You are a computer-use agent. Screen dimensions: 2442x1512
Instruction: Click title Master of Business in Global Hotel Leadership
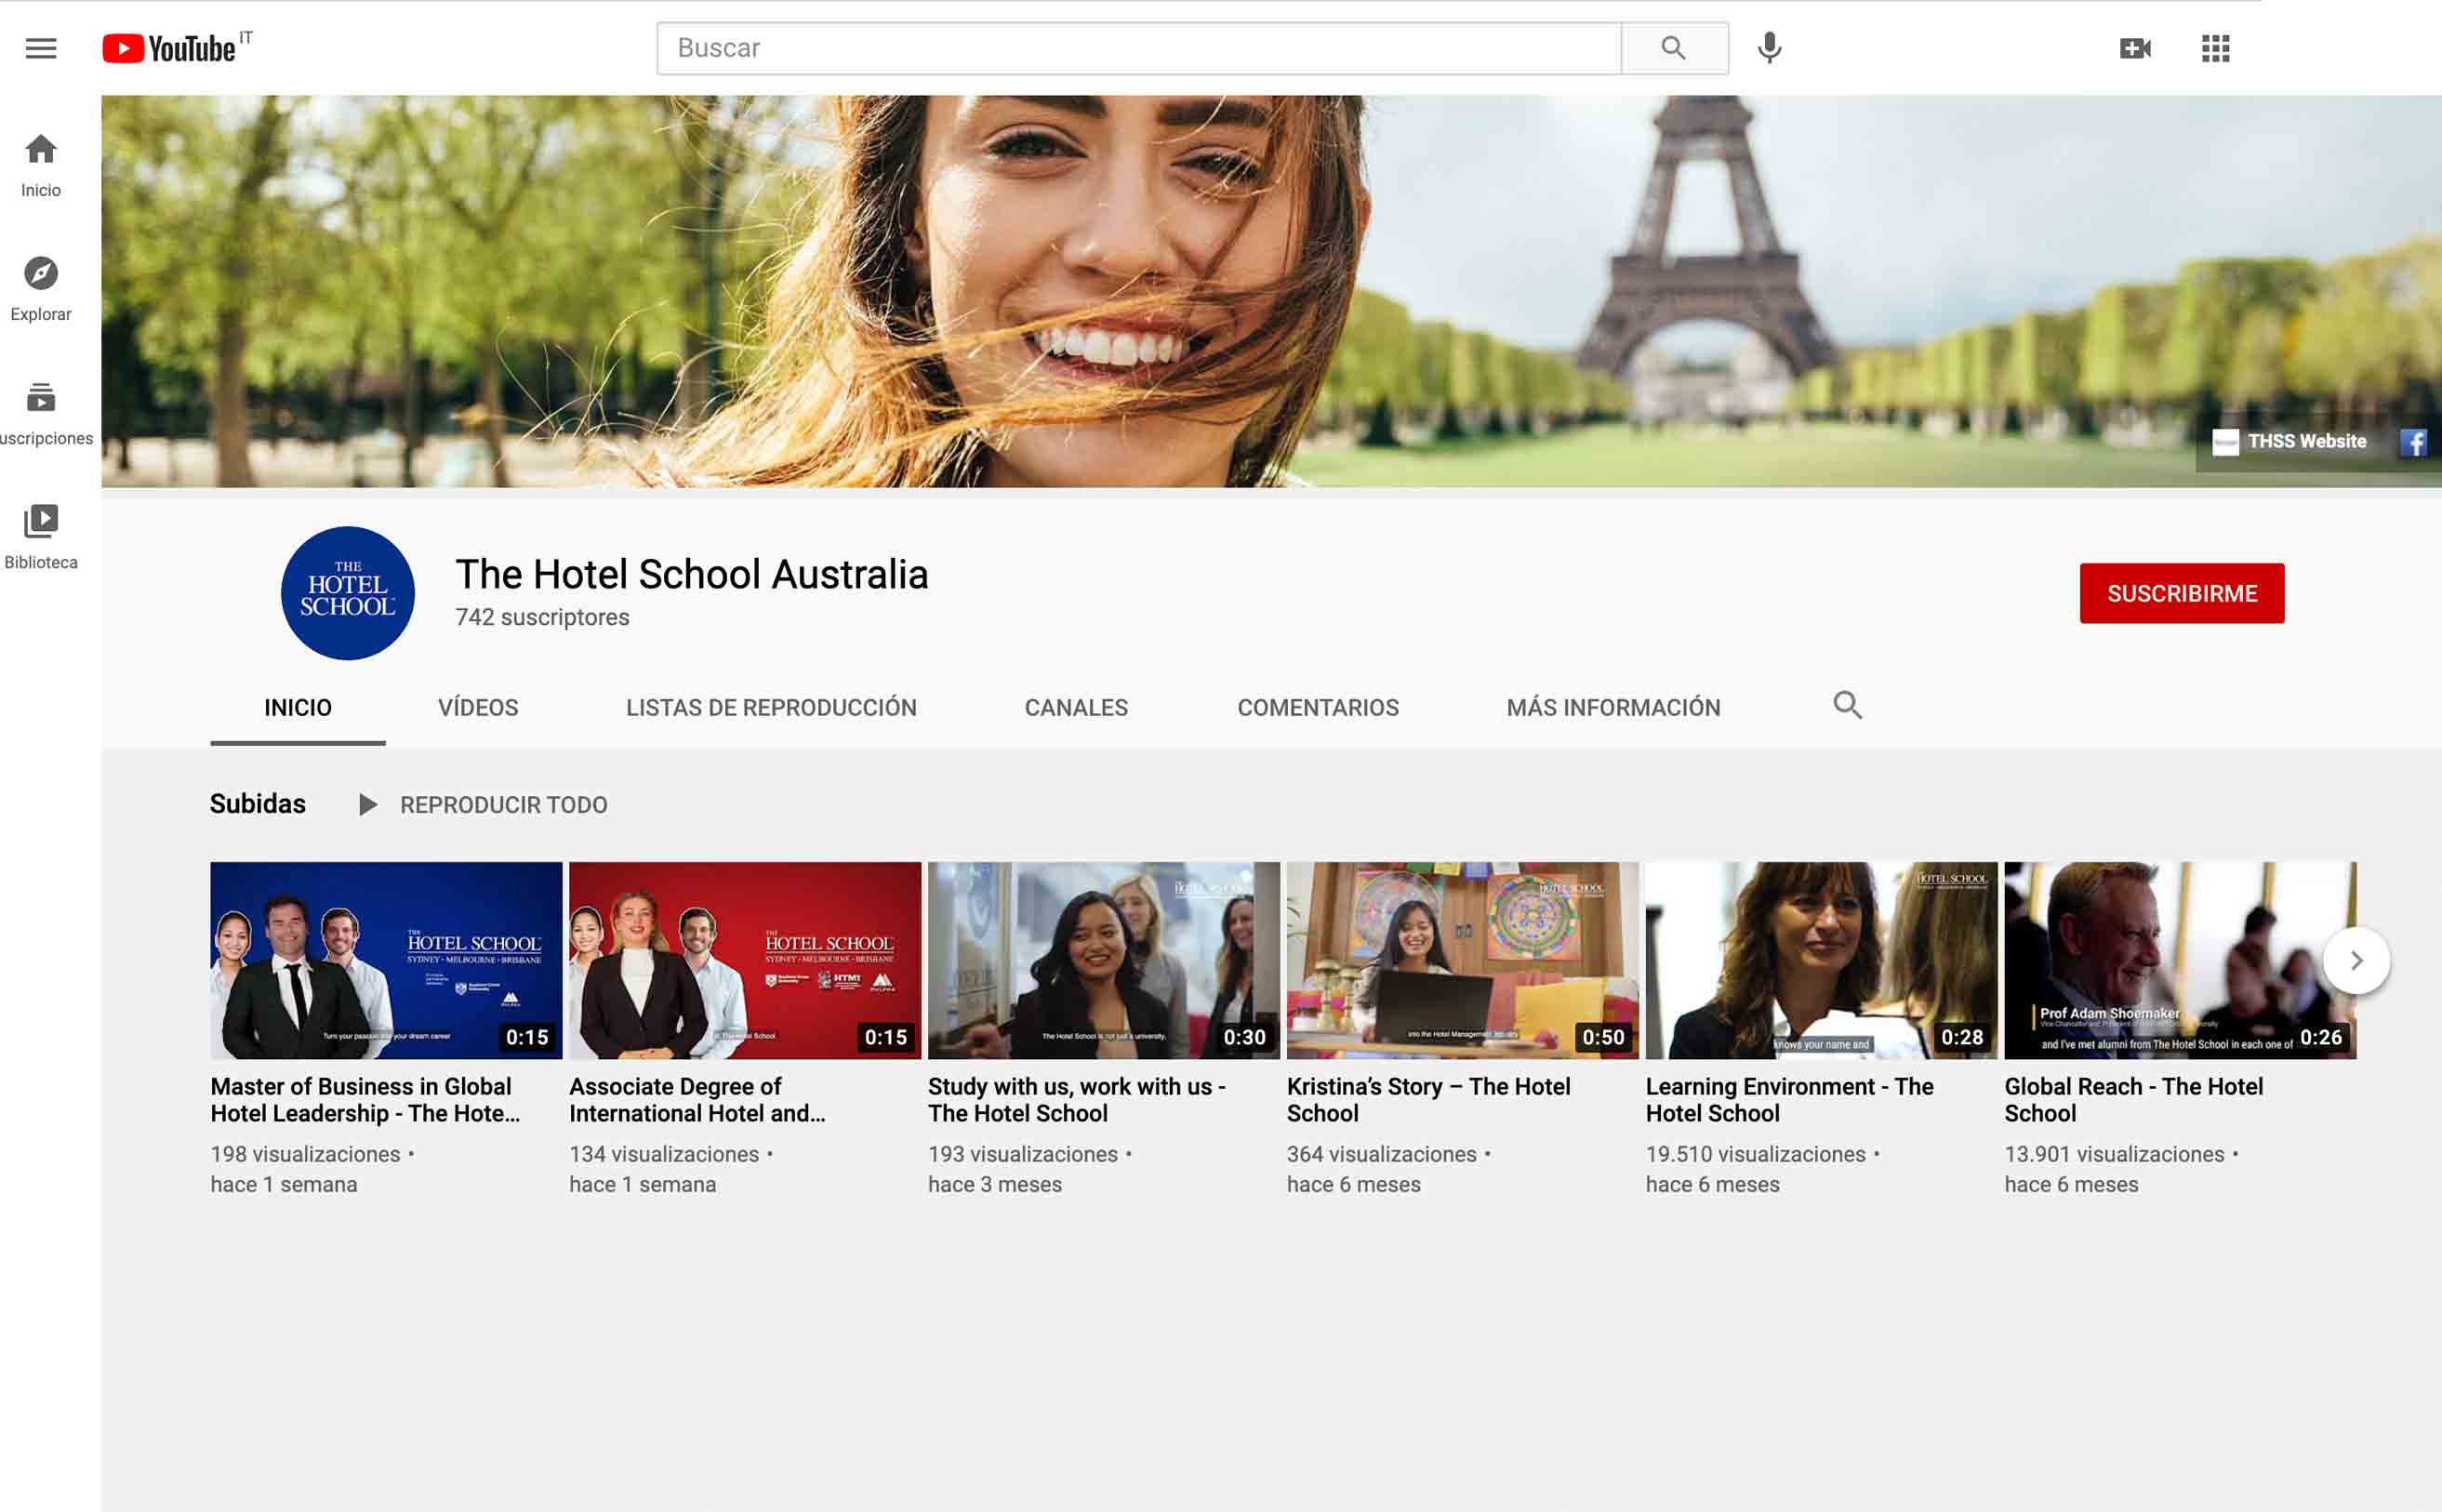pyautogui.click(x=366, y=1100)
